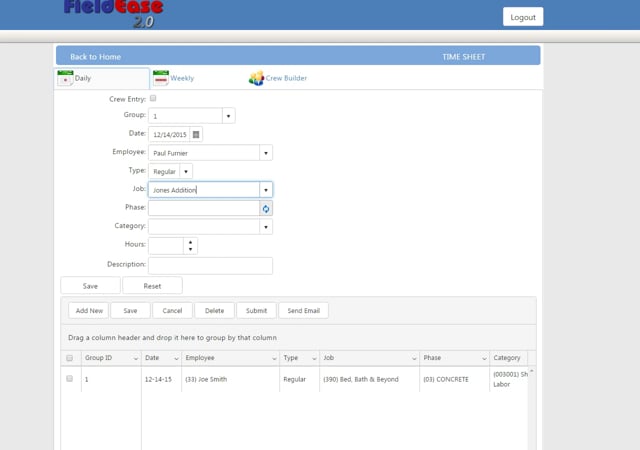Open the Type dropdown

tap(186, 172)
